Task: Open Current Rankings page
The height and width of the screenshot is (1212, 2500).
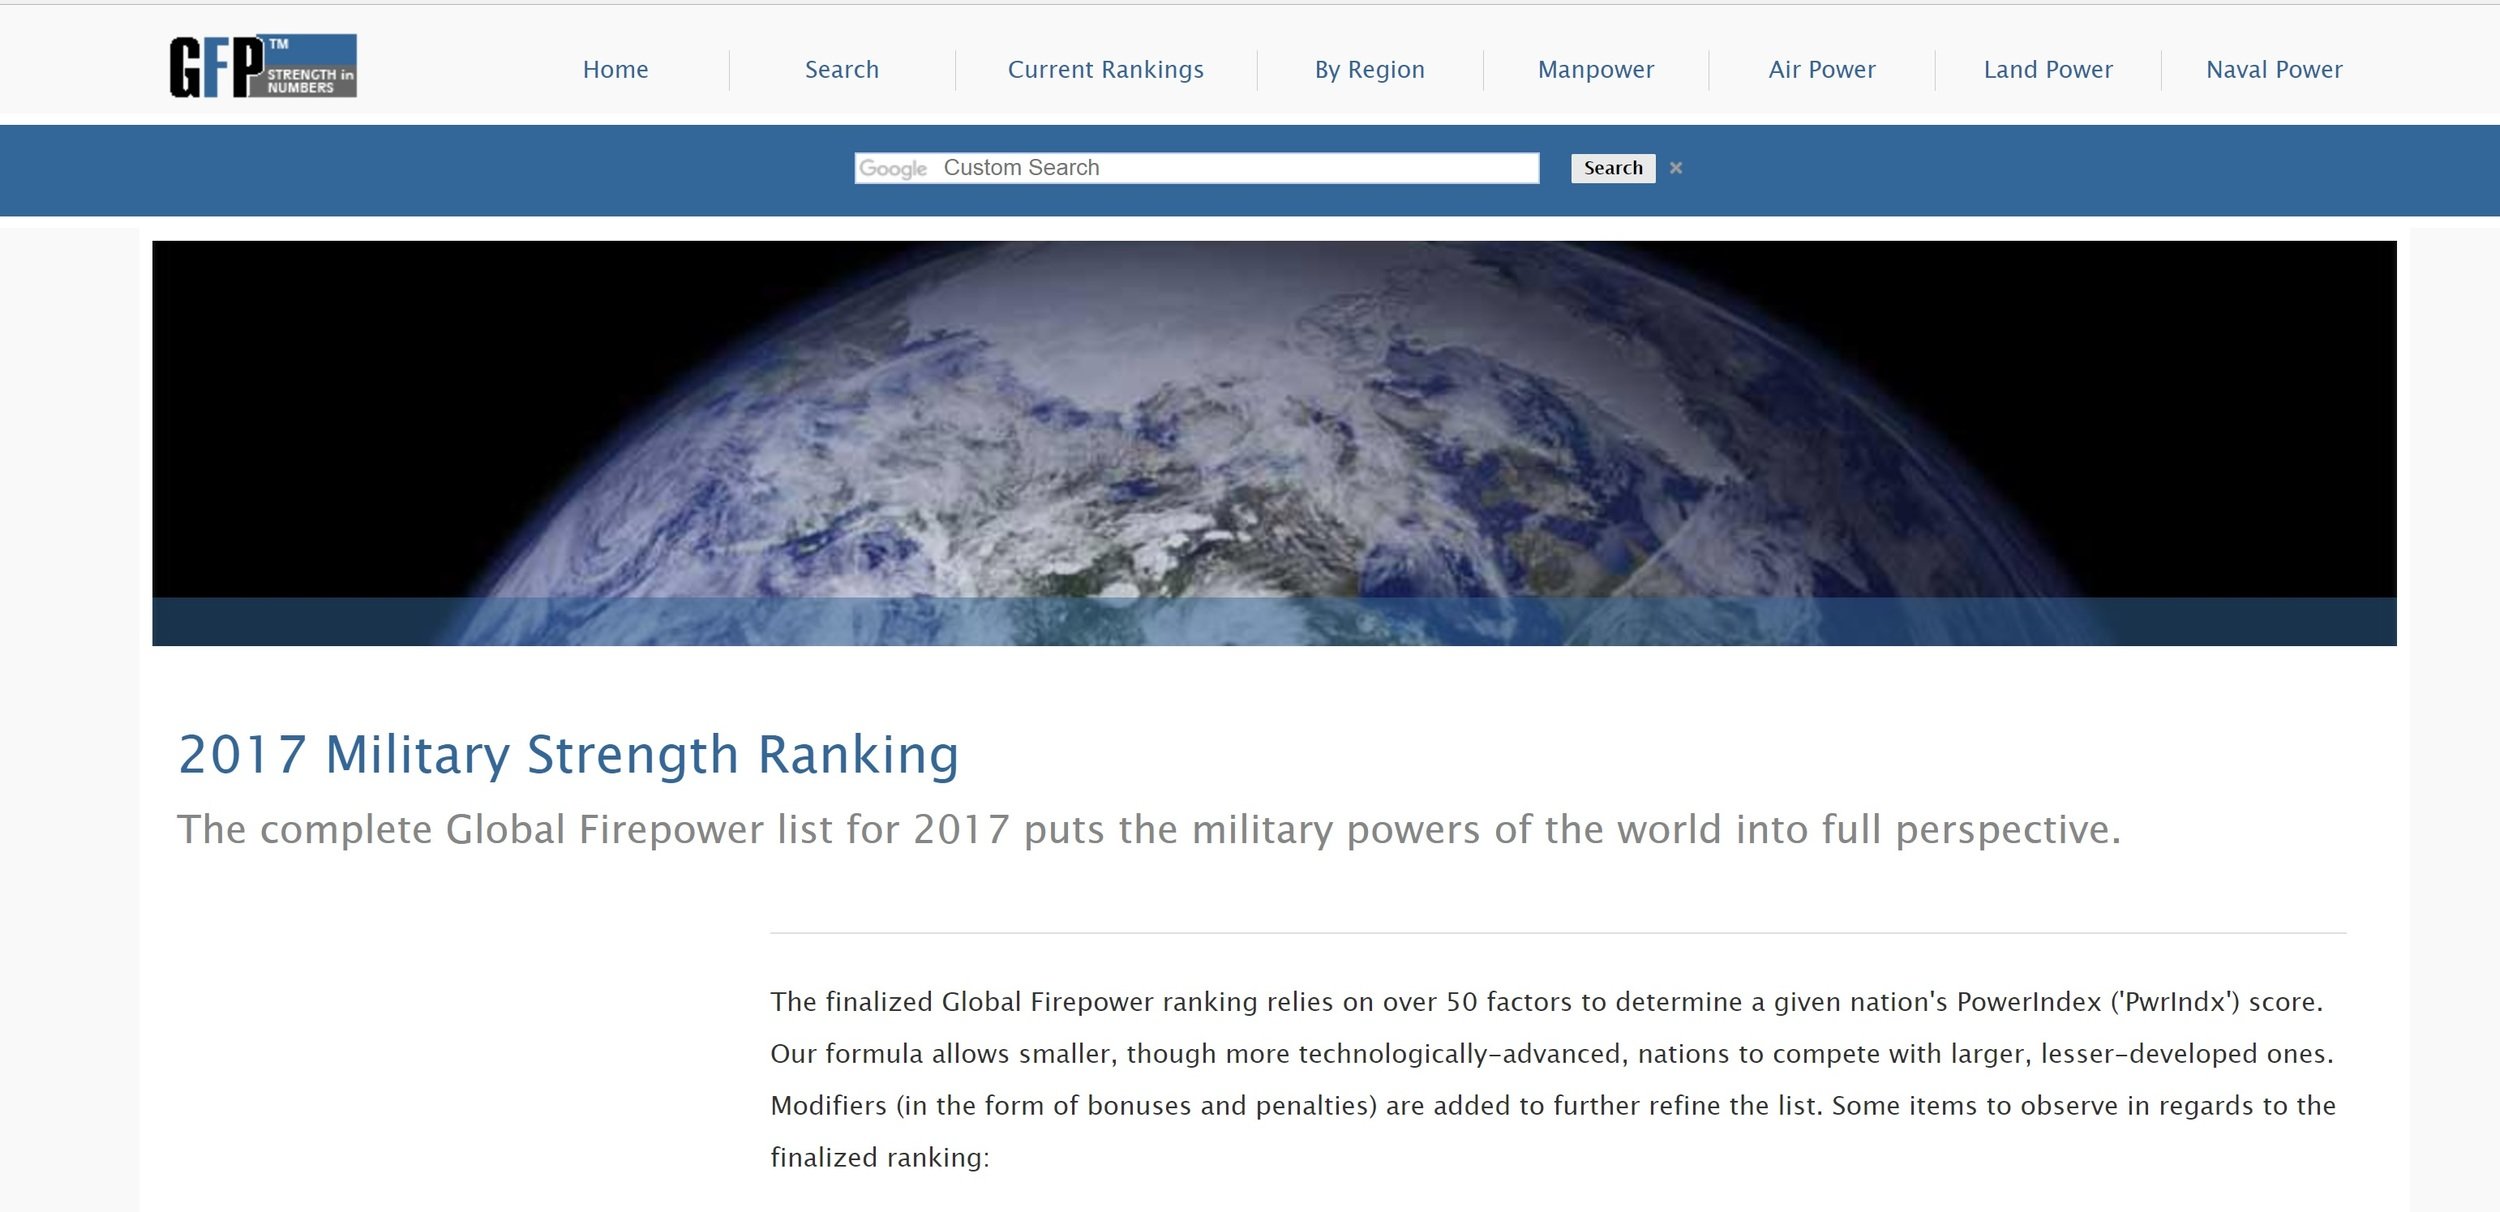Action: 1105,70
